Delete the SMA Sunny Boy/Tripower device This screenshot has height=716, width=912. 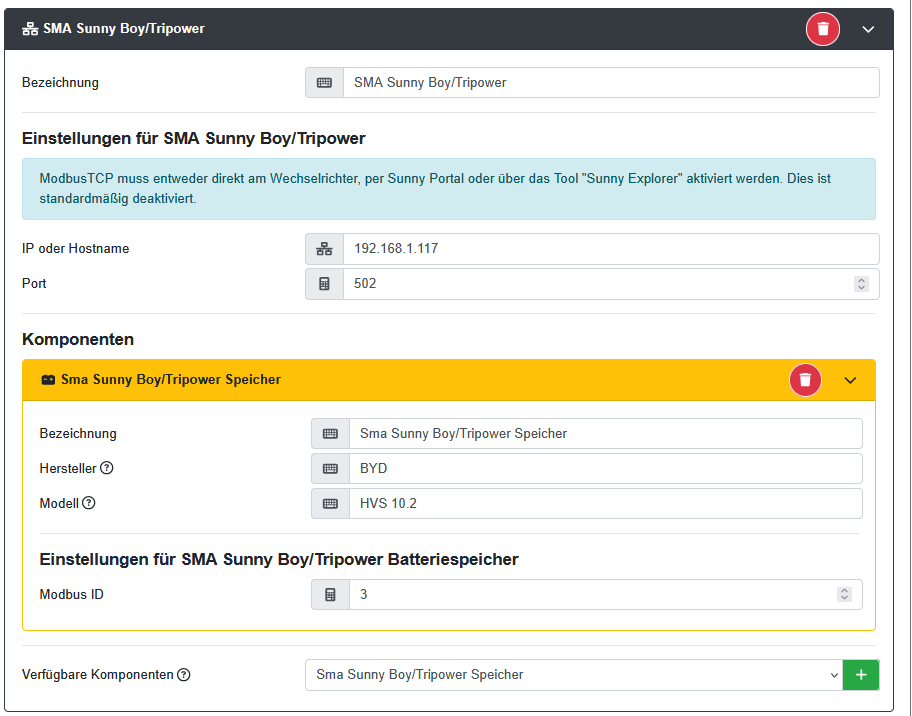click(822, 29)
